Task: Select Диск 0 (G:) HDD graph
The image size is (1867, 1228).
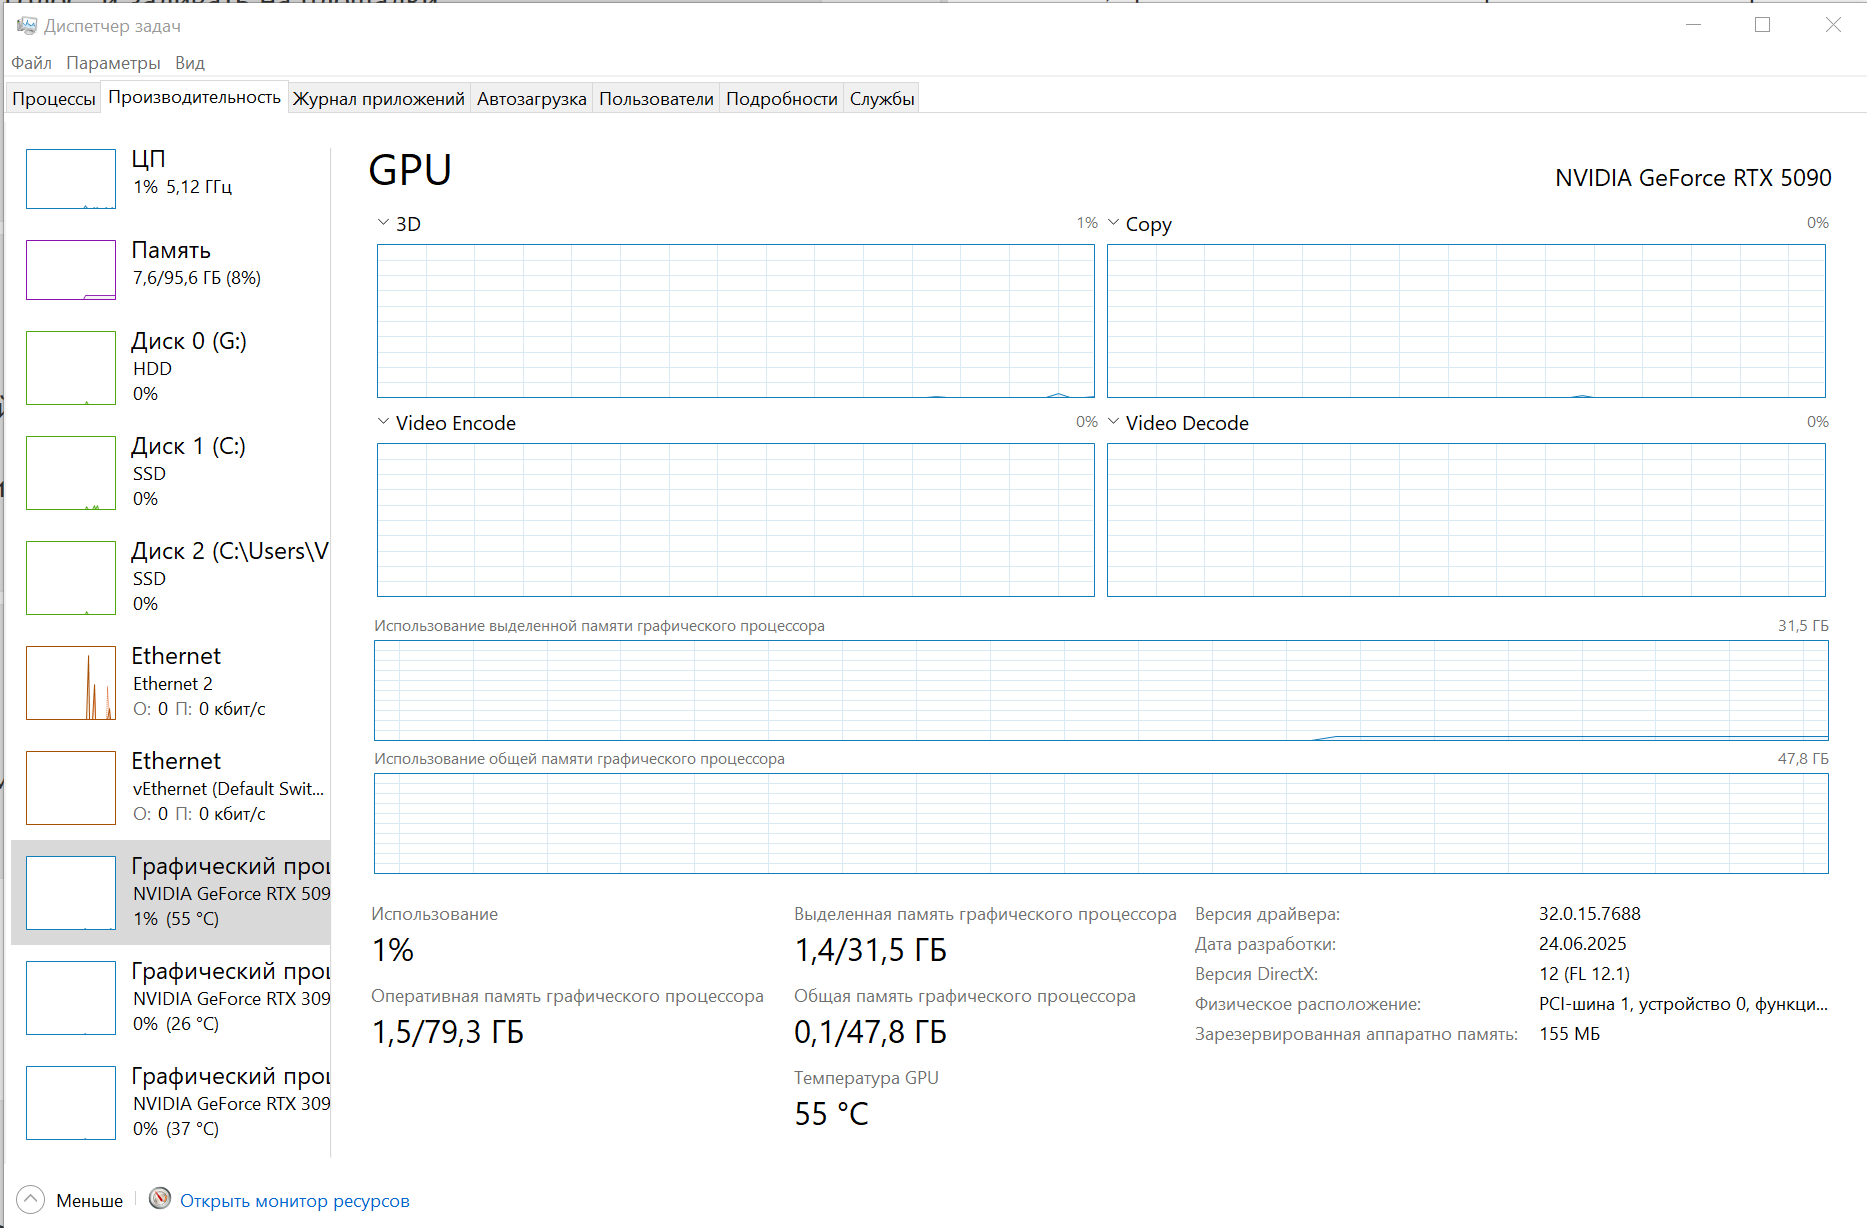Action: coord(71,368)
